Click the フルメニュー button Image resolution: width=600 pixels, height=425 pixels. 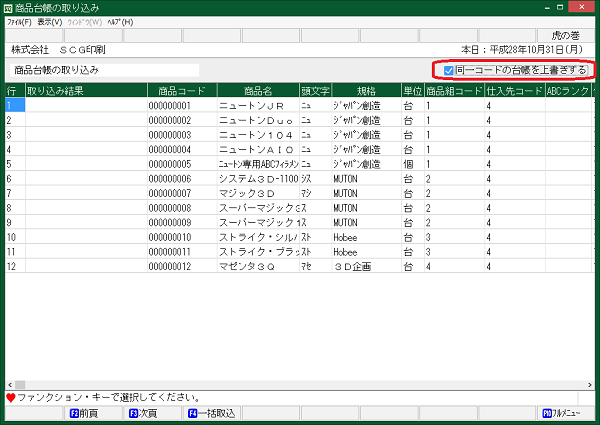[x=566, y=413]
